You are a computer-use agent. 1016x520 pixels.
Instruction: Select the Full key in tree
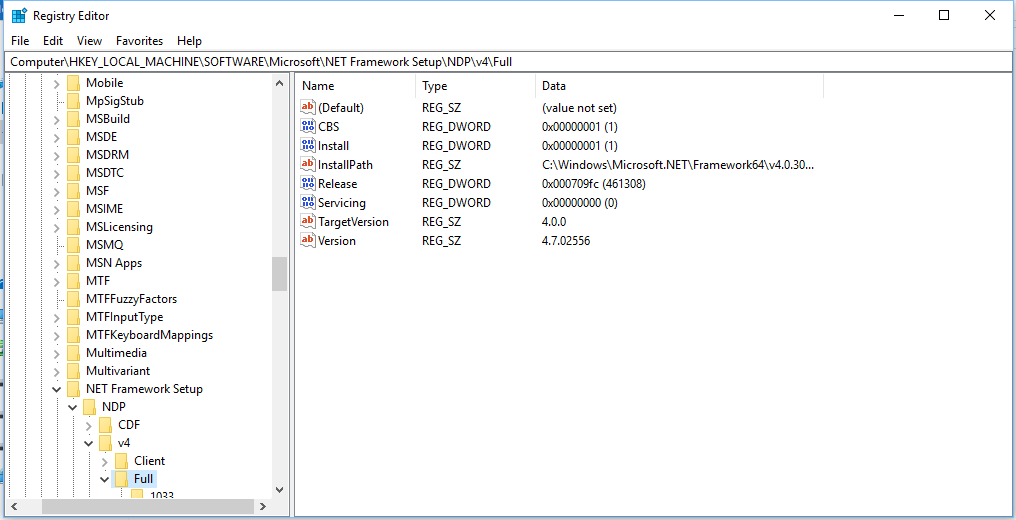pos(144,479)
